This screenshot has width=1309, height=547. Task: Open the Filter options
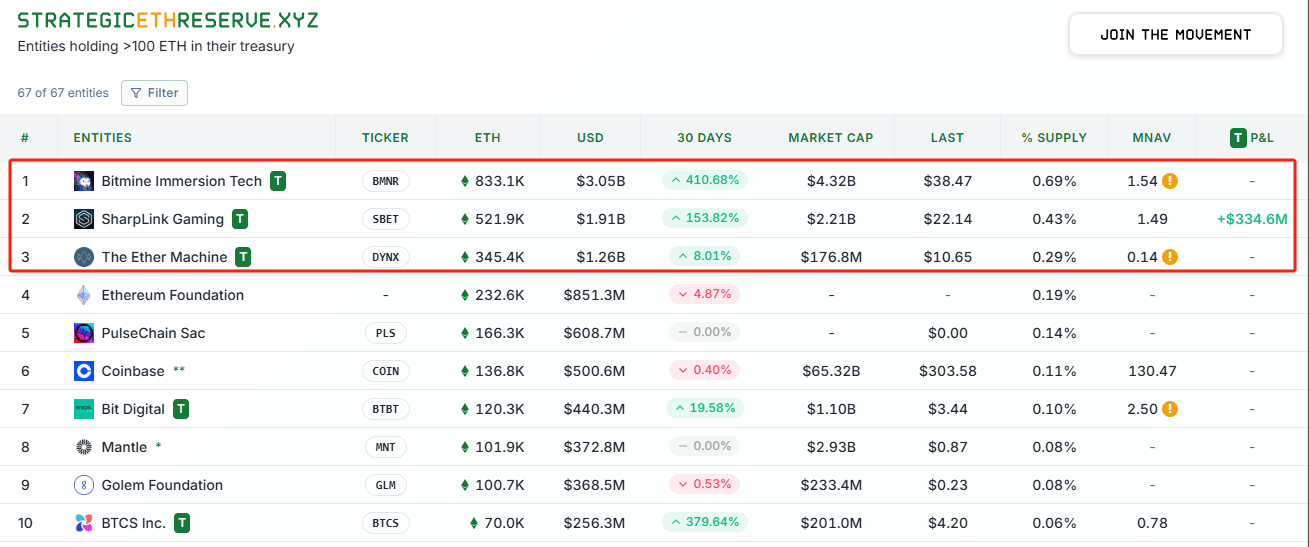[154, 93]
